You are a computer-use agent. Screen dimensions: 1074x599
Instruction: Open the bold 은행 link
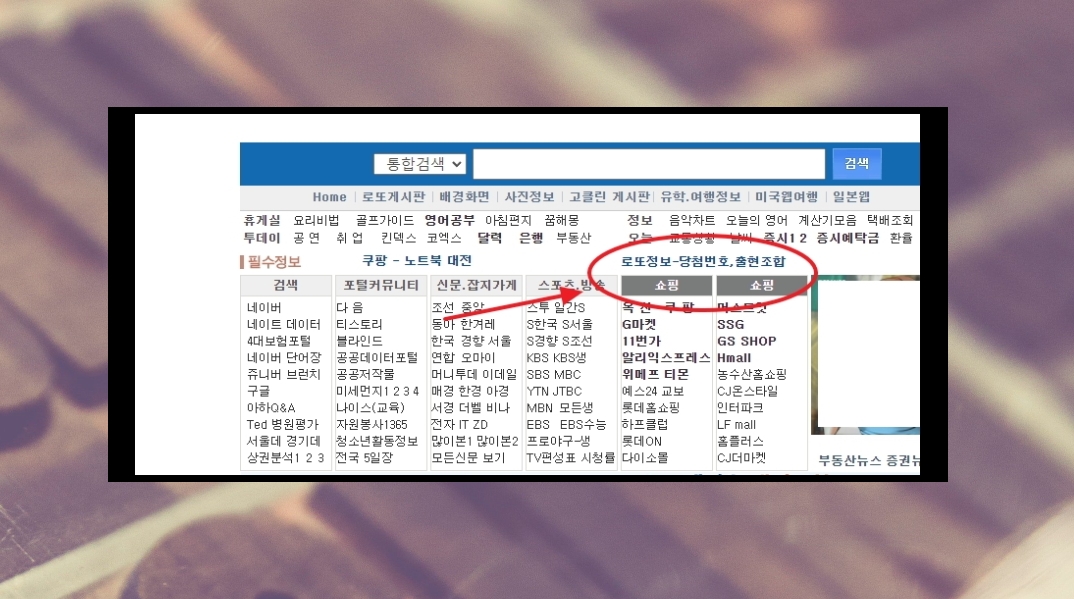pyautogui.click(x=531, y=238)
